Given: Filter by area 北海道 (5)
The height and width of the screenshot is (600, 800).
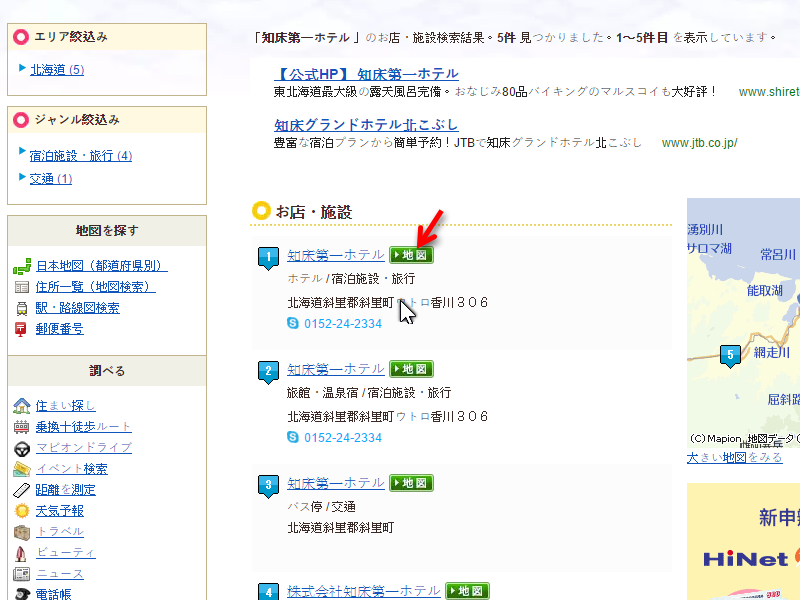Looking at the screenshot, I should tap(57, 69).
